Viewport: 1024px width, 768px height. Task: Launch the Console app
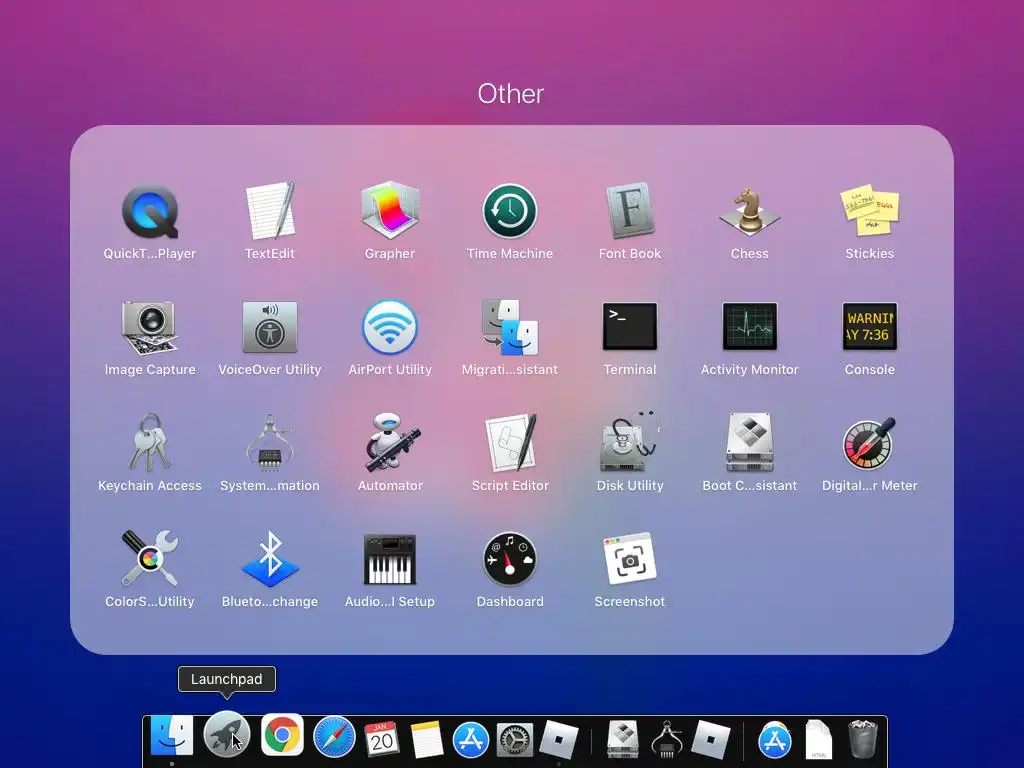870,326
